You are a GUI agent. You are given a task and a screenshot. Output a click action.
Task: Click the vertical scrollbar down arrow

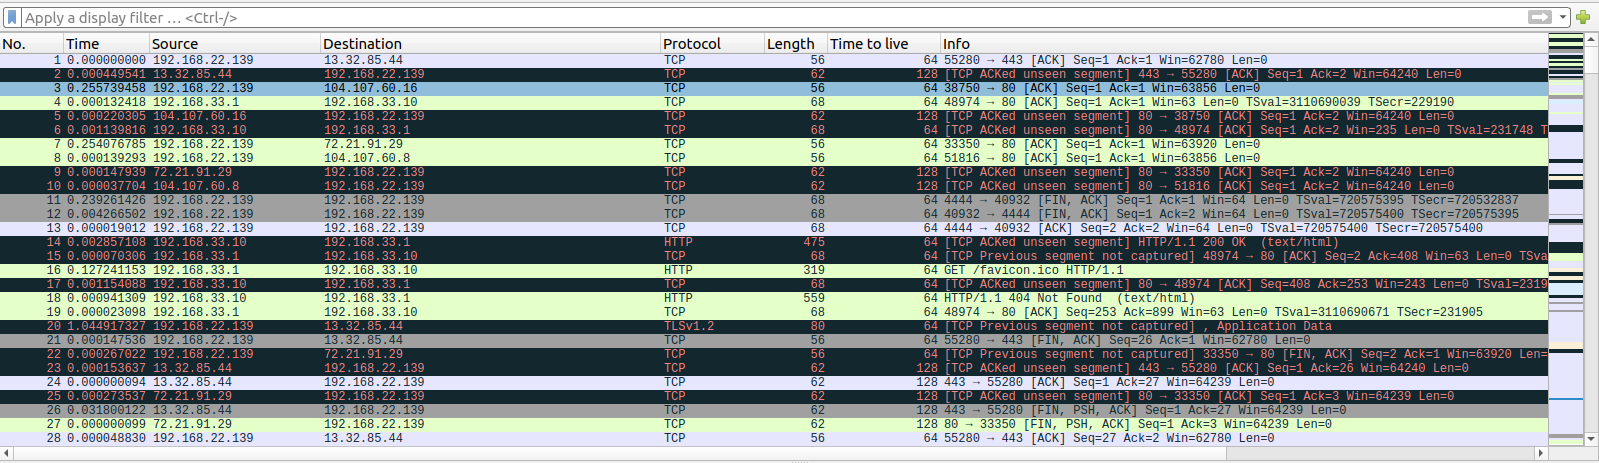pyautogui.click(x=1591, y=438)
